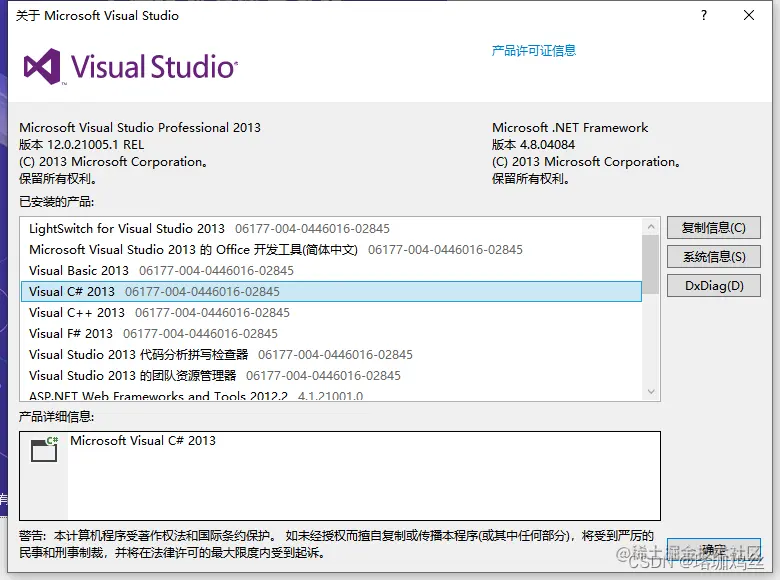Image resolution: width=780 pixels, height=580 pixels.
Task: Click the Visual Studio logo icon
Action: [x=42, y=66]
